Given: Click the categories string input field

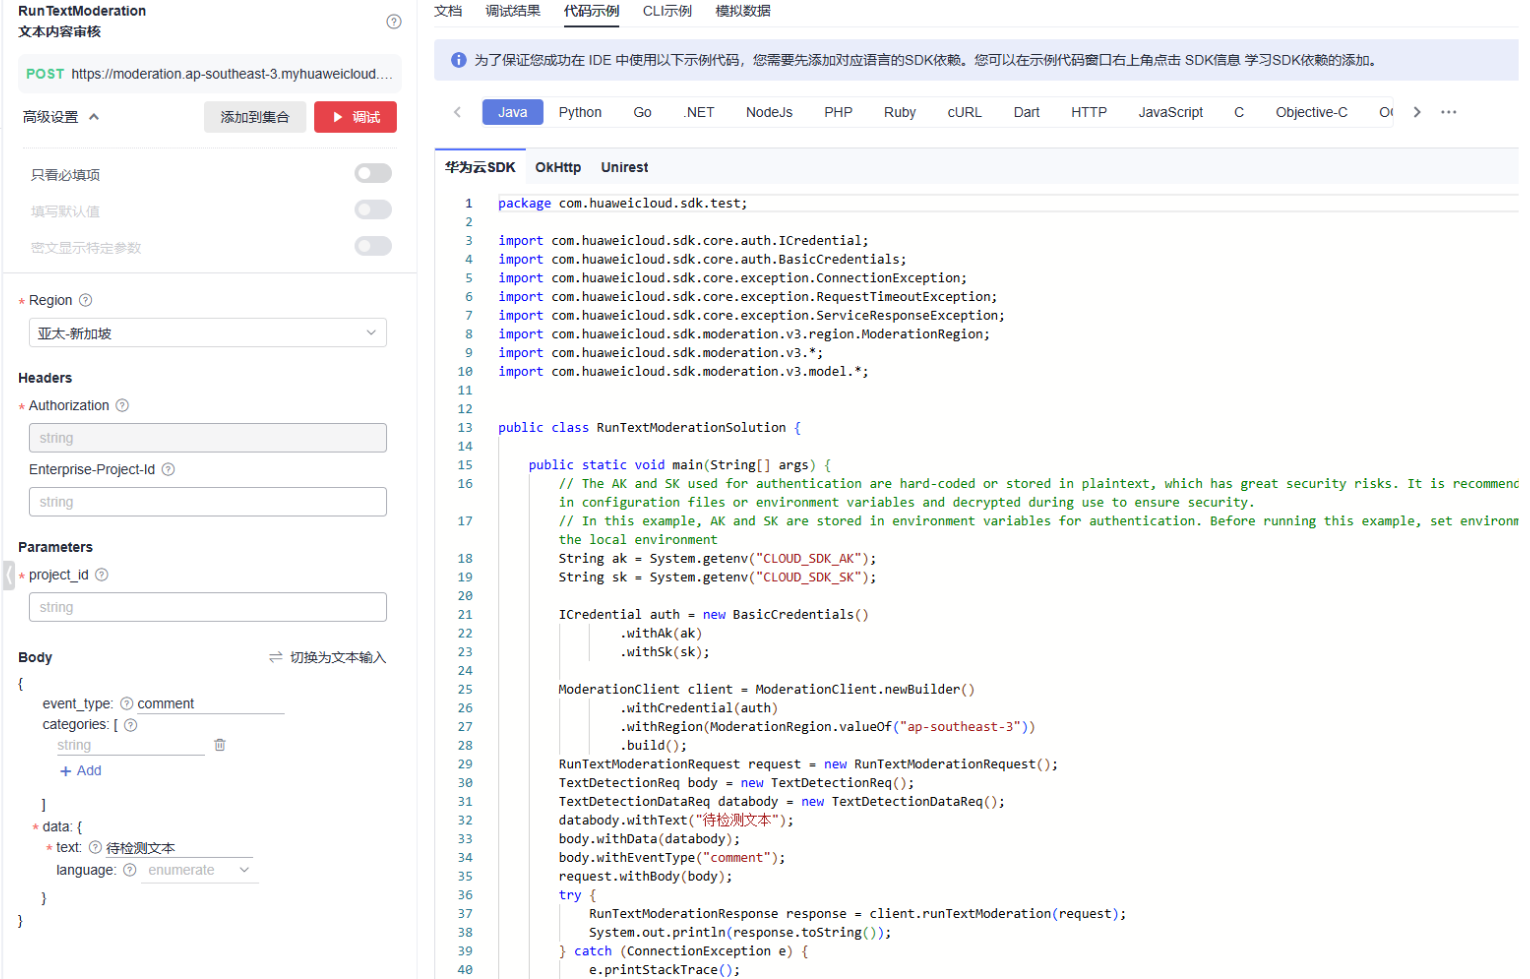Looking at the screenshot, I should (130, 745).
